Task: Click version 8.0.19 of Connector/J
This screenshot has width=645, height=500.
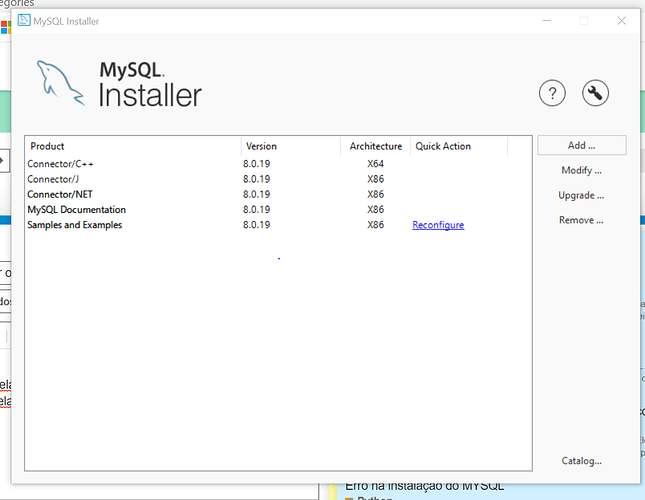Action: 256,179
